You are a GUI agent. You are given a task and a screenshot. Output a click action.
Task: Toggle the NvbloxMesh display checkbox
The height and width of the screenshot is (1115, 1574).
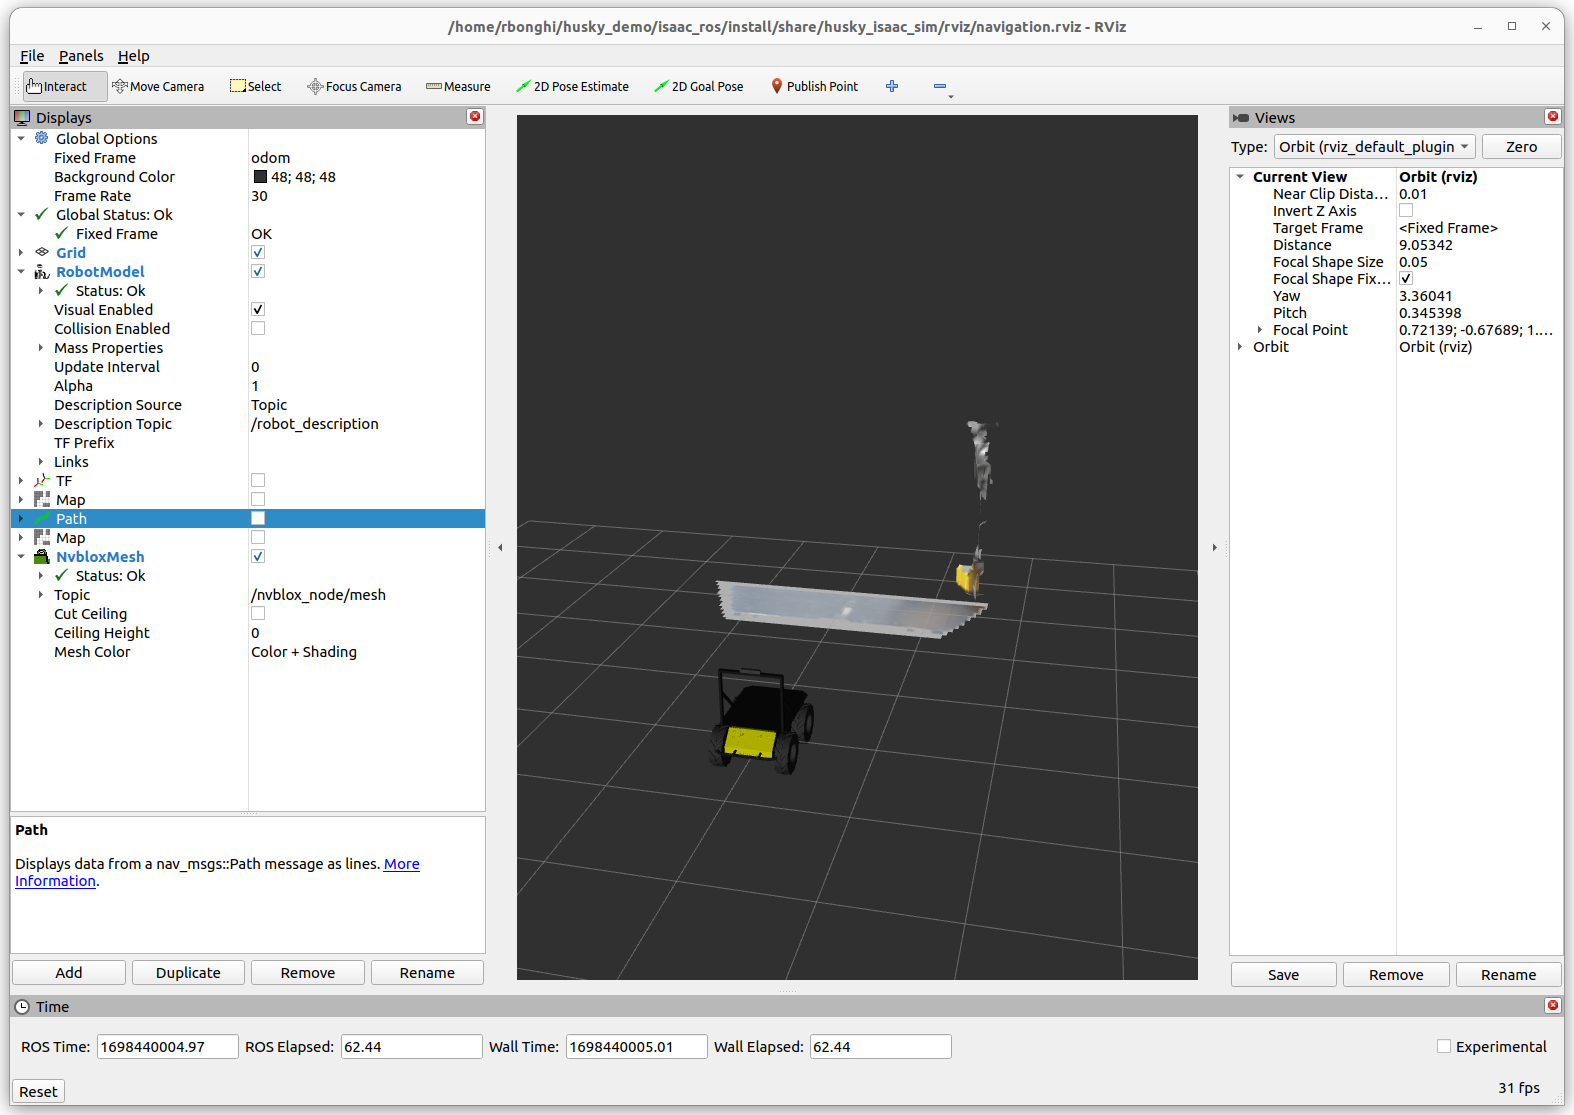258,557
